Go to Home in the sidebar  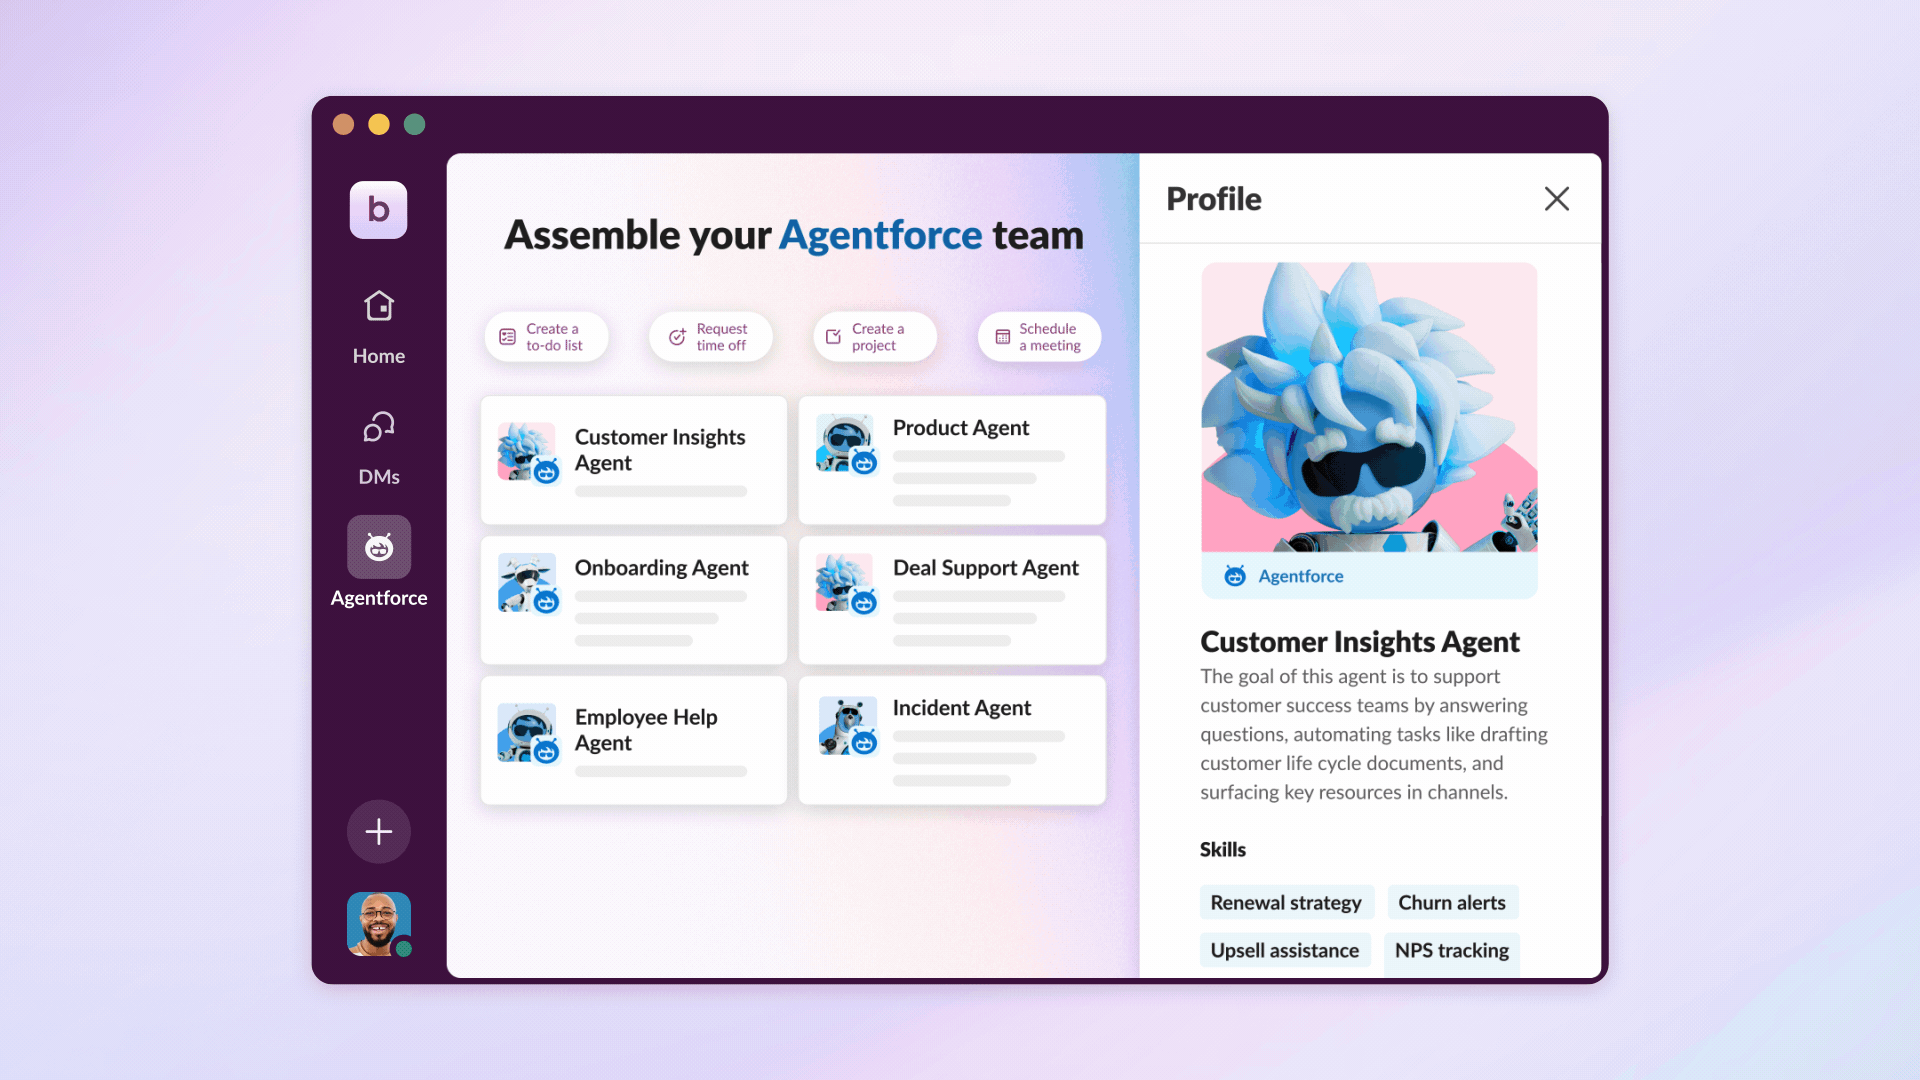[378, 325]
